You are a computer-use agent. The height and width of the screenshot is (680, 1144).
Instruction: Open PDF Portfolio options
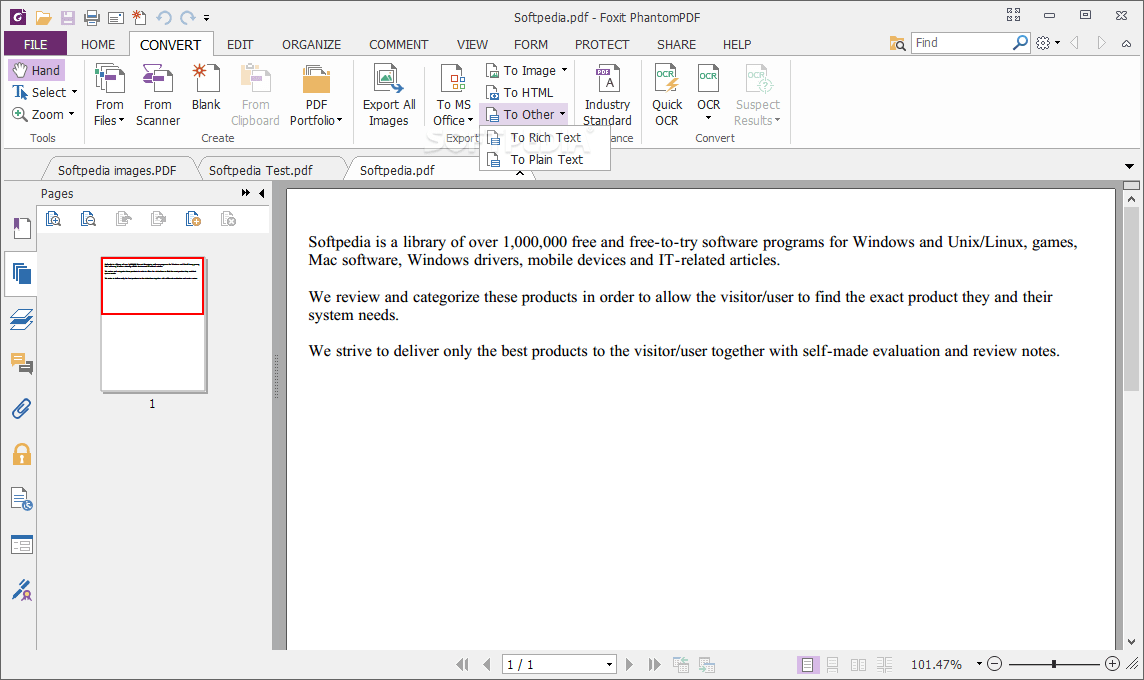316,95
